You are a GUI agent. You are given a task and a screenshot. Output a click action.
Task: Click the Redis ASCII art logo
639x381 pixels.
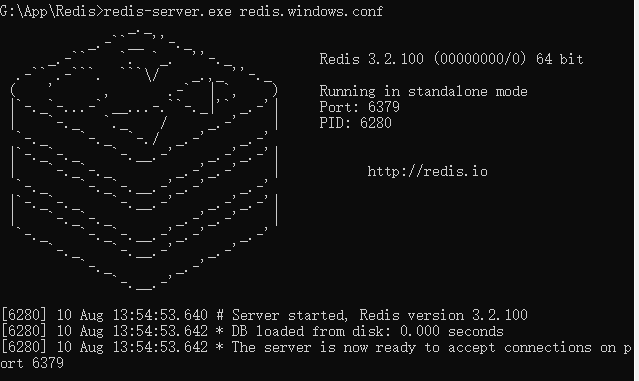[144, 160]
